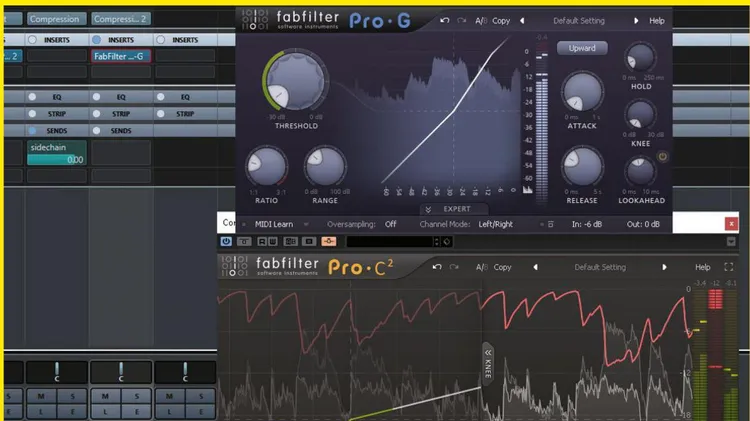This screenshot has width=750, height=421.
Task: Toggle A/B comparison in Pro-C 2
Action: (x=482, y=267)
